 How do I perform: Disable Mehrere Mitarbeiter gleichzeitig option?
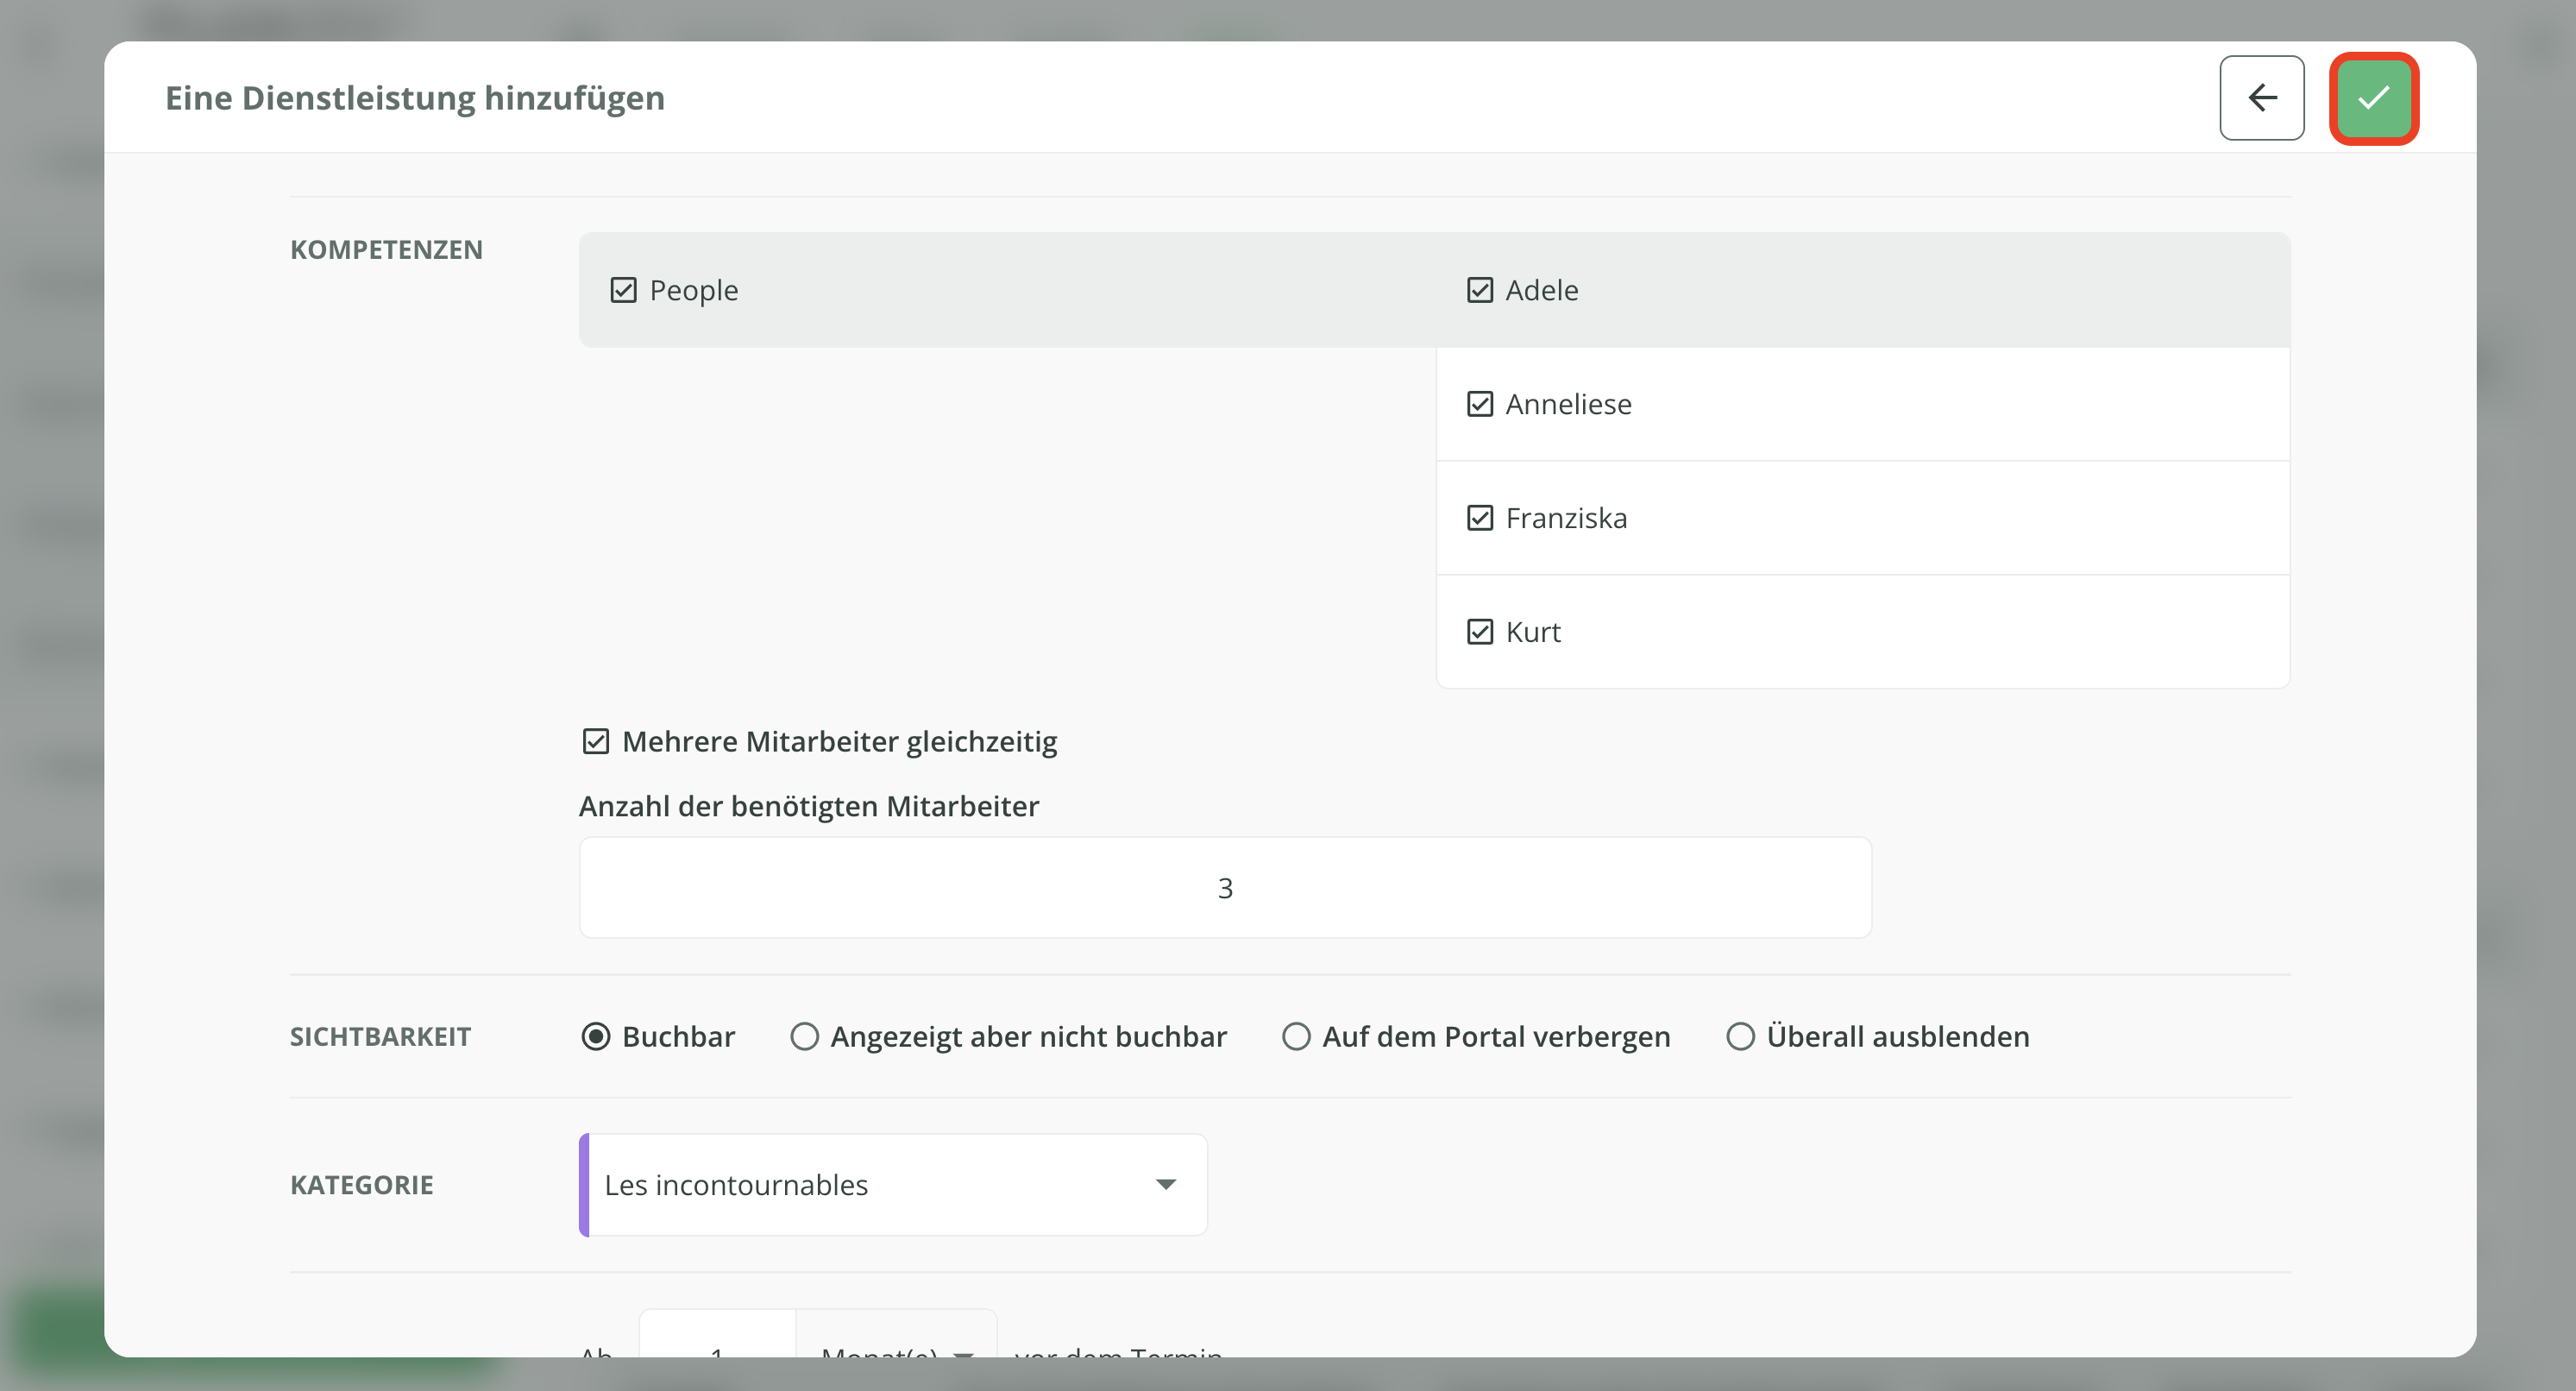[596, 742]
